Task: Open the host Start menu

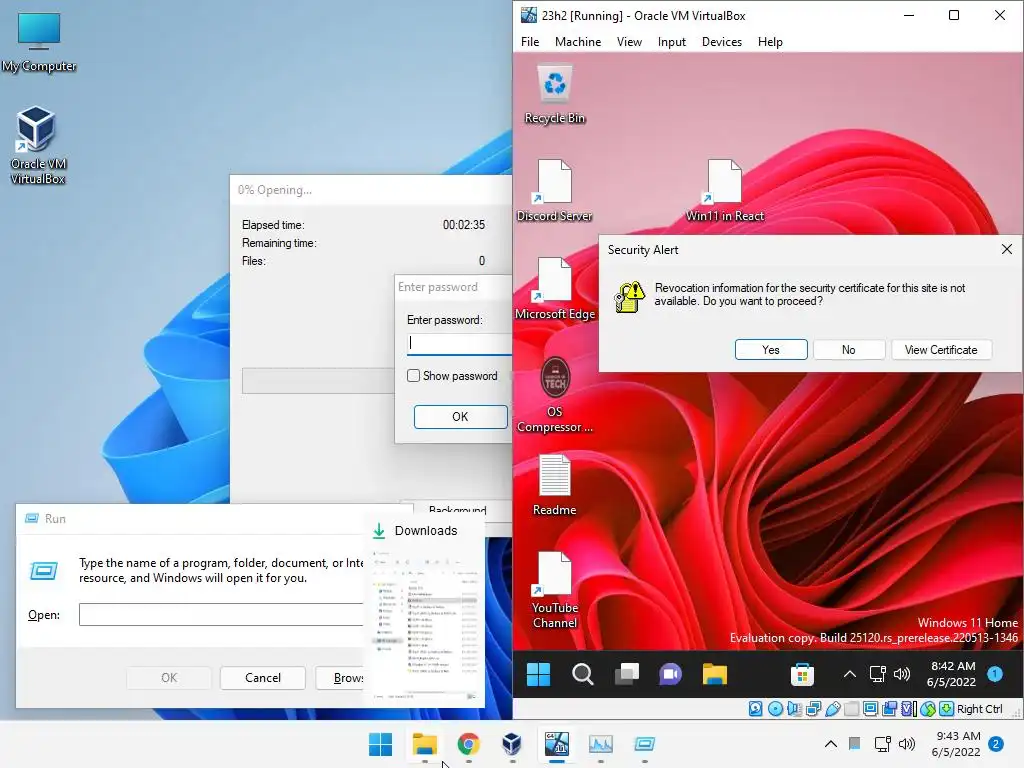Action: (380, 744)
